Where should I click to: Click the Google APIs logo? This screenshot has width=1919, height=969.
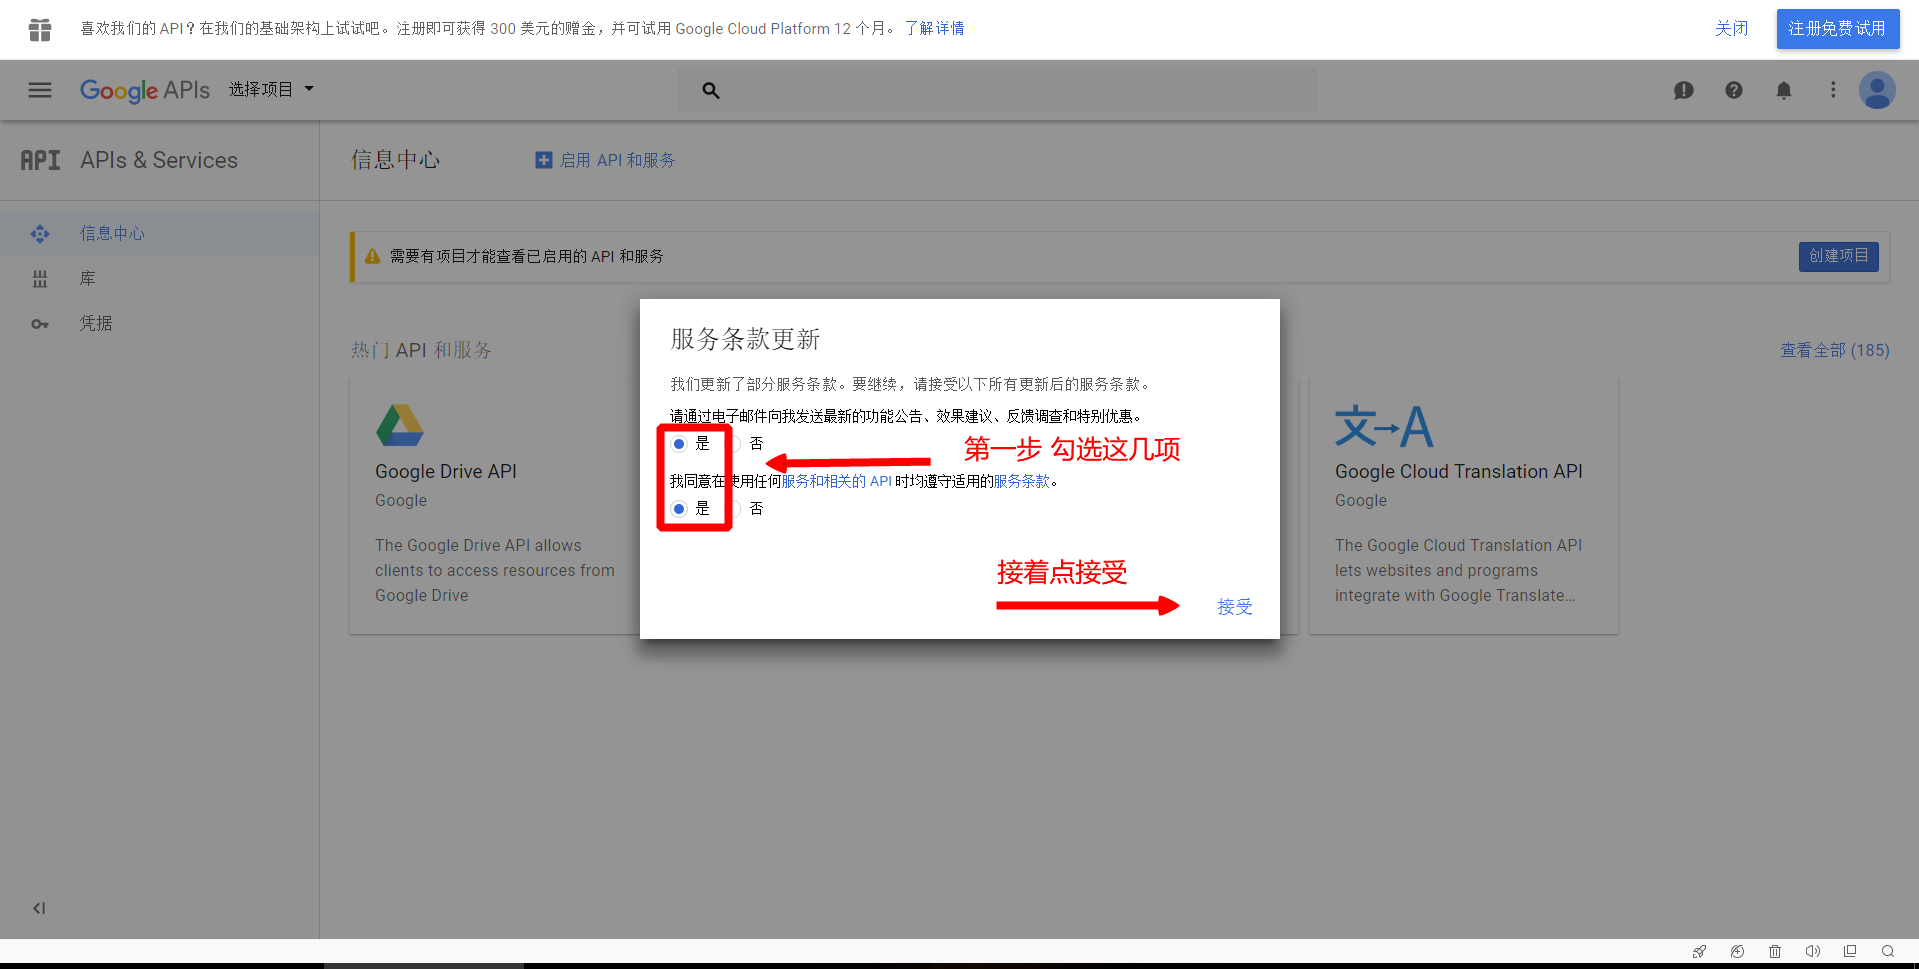pos(145,90)
